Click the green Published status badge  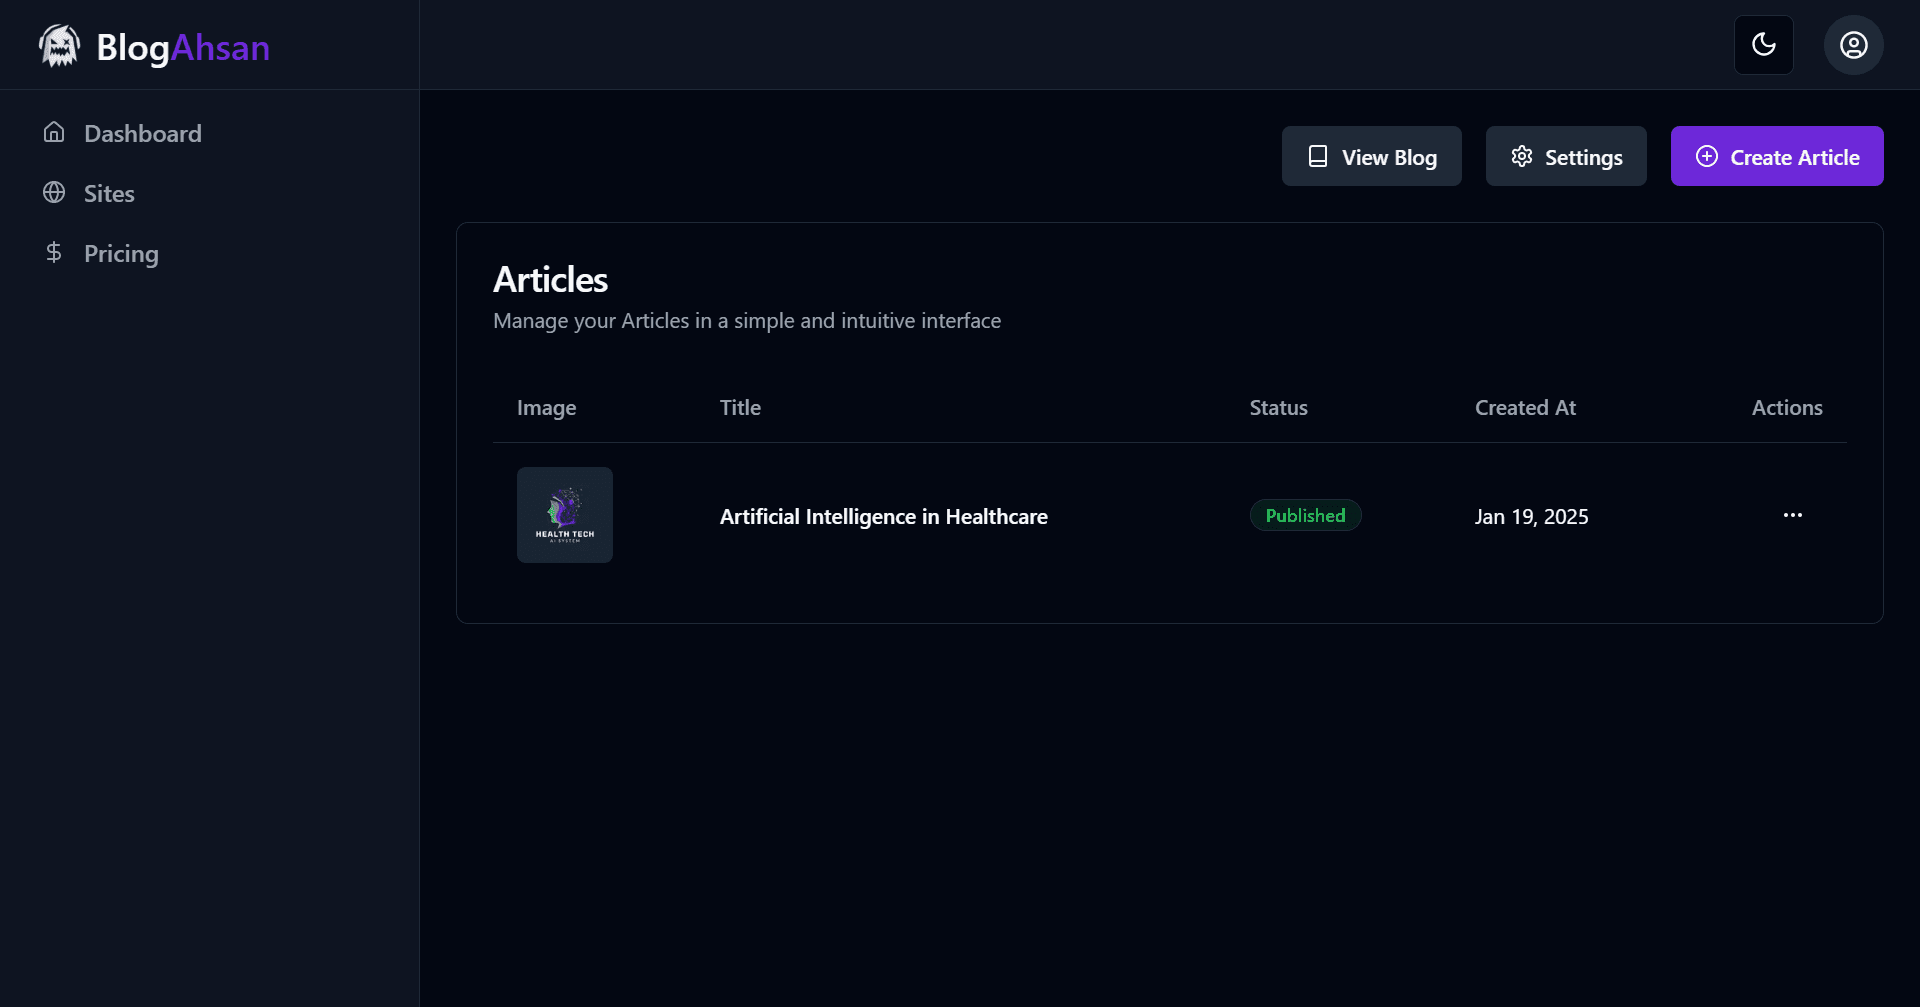pos(1305,515)
